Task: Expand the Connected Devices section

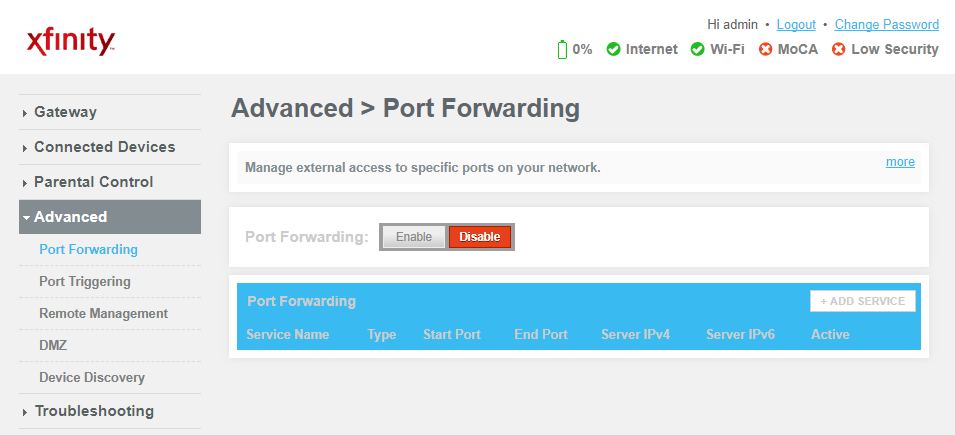Action: tap(104, 147)
